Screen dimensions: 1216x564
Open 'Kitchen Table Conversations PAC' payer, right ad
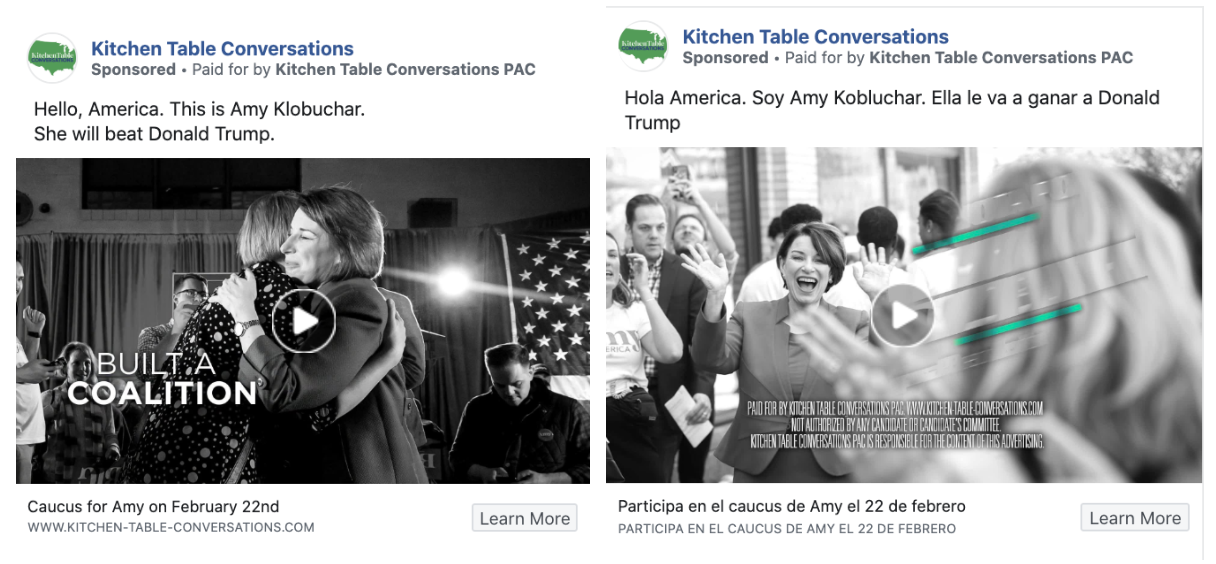pos(1001,58)
